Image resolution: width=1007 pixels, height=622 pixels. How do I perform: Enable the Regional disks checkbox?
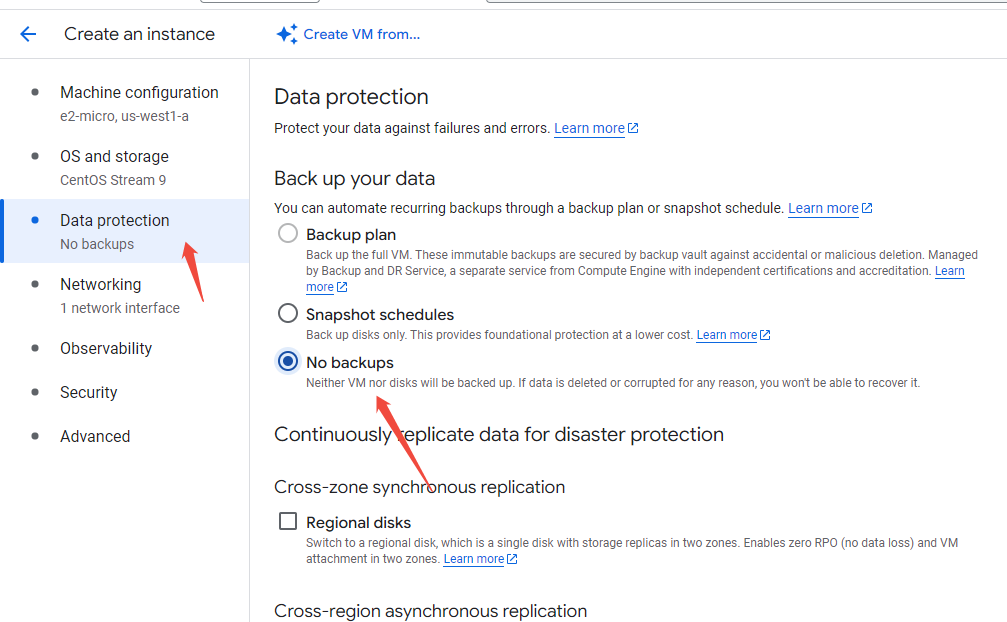tap(288, 522)
